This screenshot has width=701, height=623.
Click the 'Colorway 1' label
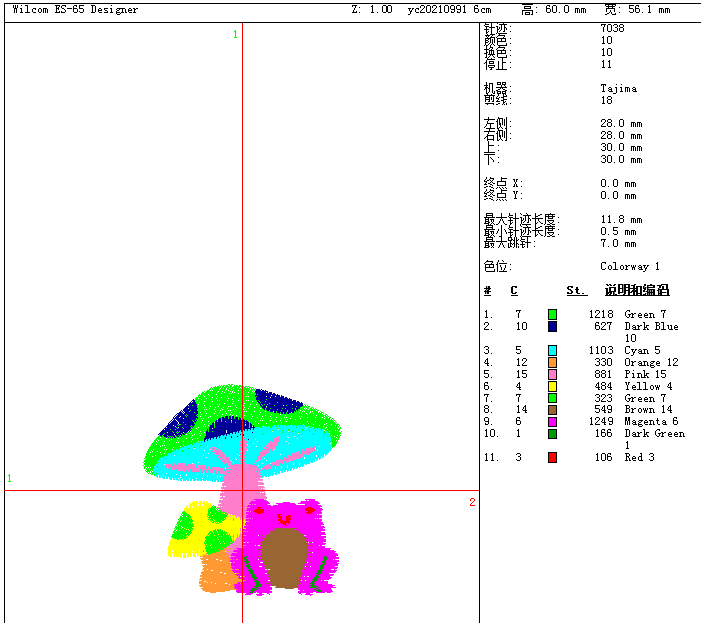coord(630,267)
